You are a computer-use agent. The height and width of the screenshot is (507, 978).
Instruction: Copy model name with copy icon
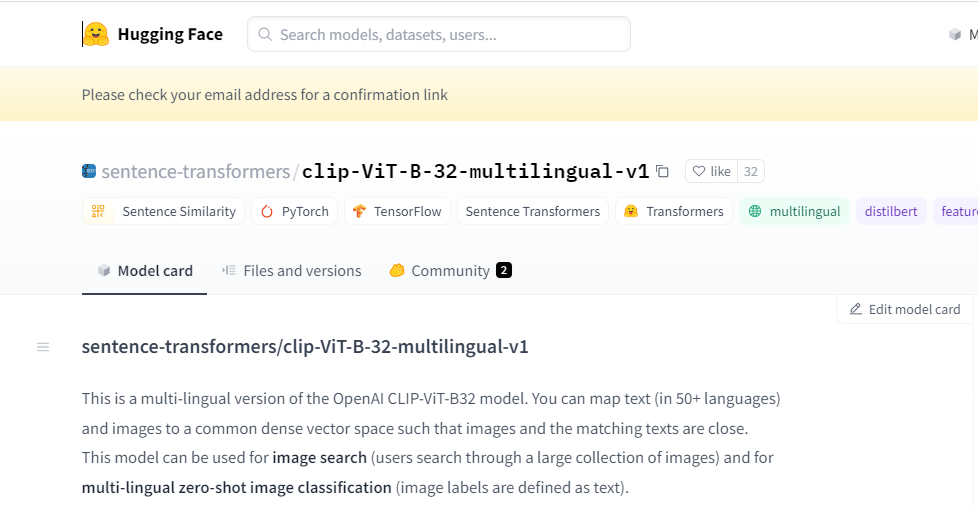coord(662,171)
